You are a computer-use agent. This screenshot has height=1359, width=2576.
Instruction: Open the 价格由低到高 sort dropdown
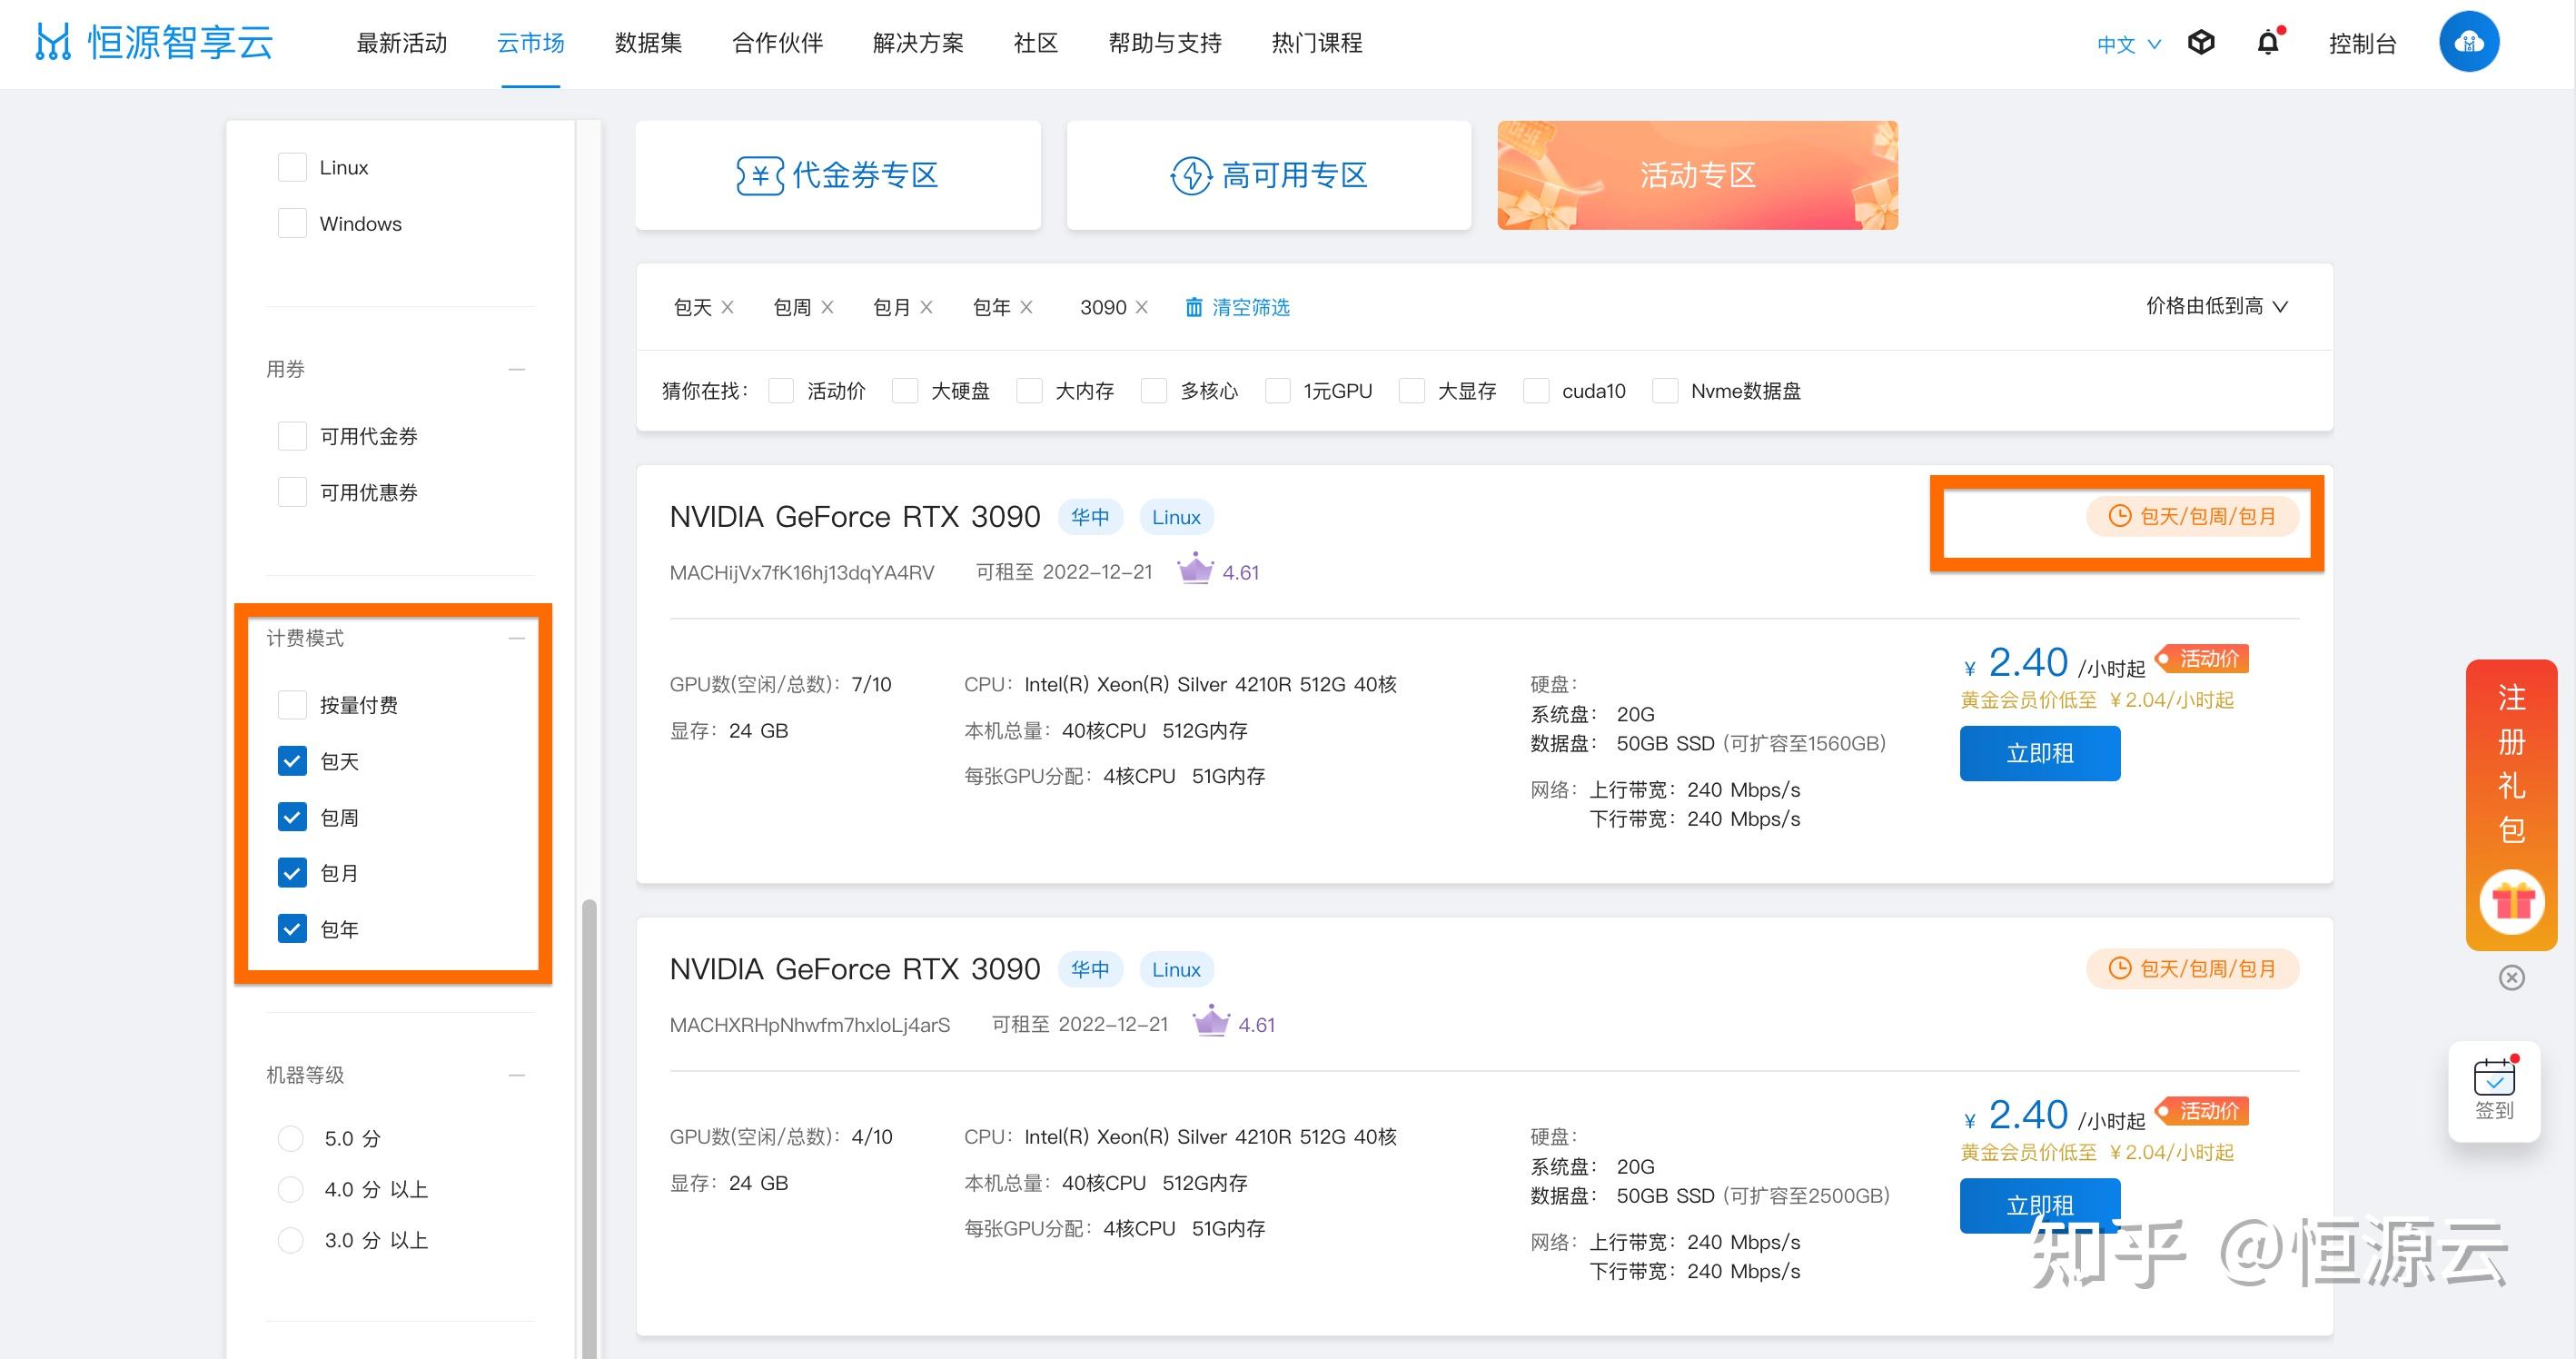(x=2217, y=306)
